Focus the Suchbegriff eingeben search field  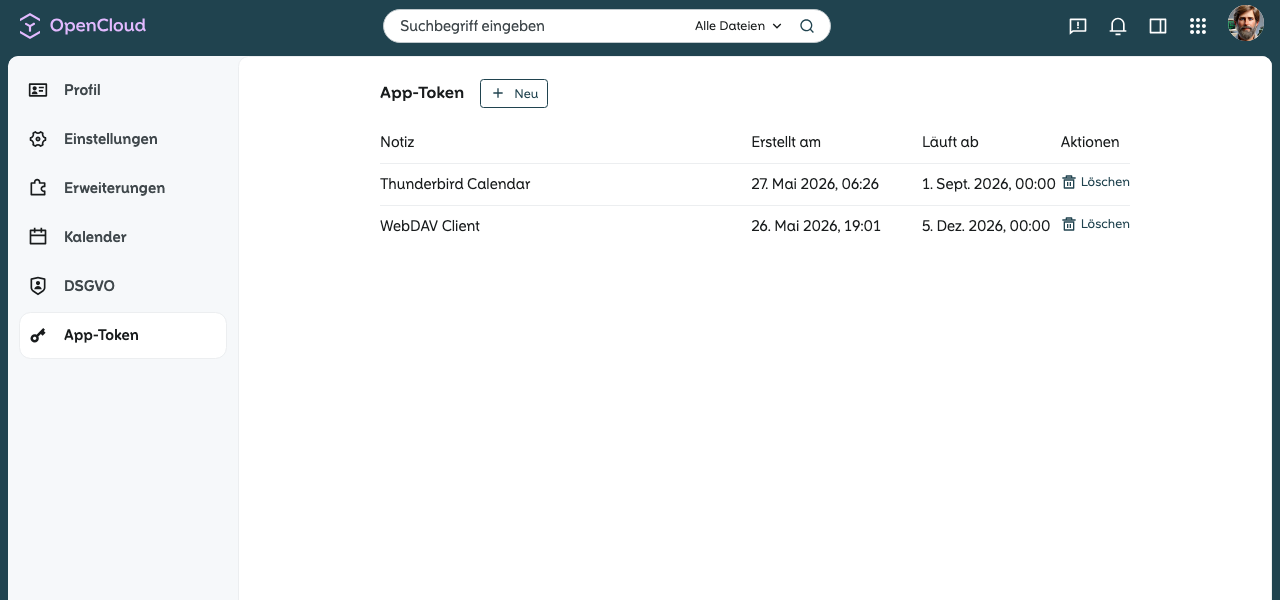click(540, 26)
